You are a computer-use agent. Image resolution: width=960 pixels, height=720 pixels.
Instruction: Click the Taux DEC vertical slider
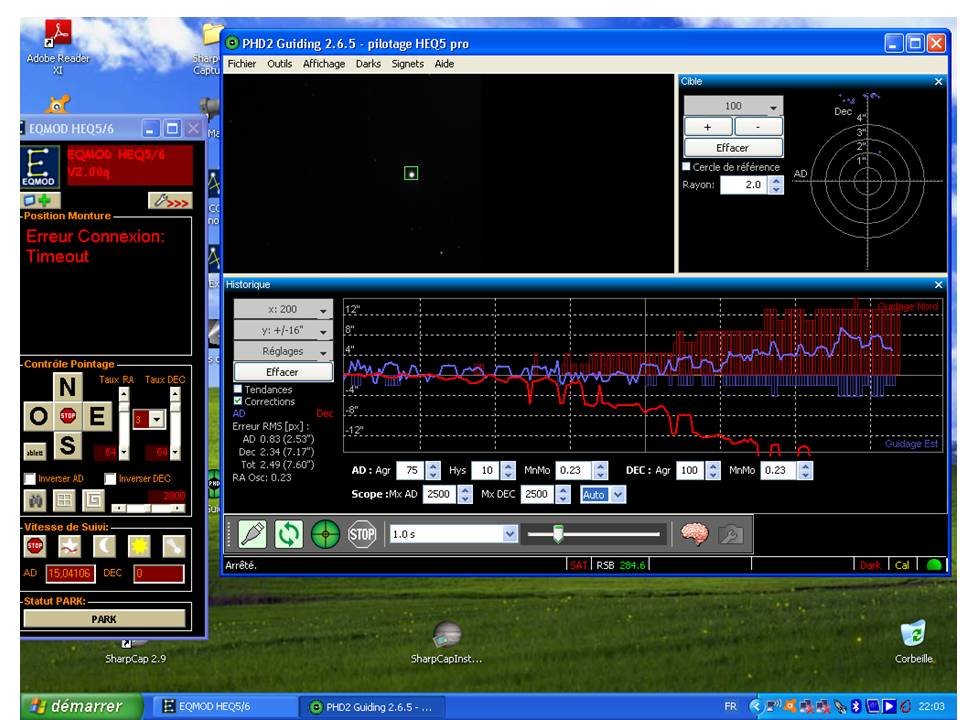(x=175, y=423)
